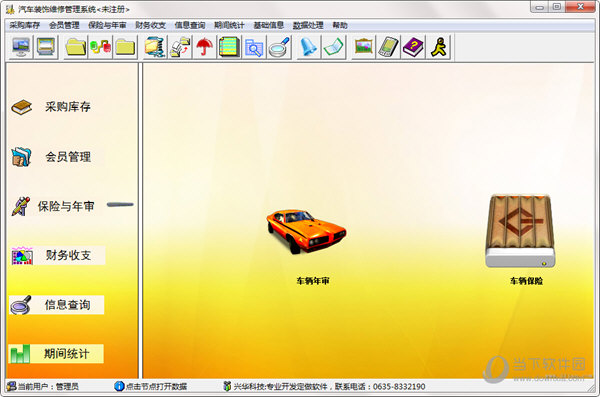Viewport: 600px width, 397px height.
Task: Click the window screen toolbar icon
Action: (x=46, y=47)
